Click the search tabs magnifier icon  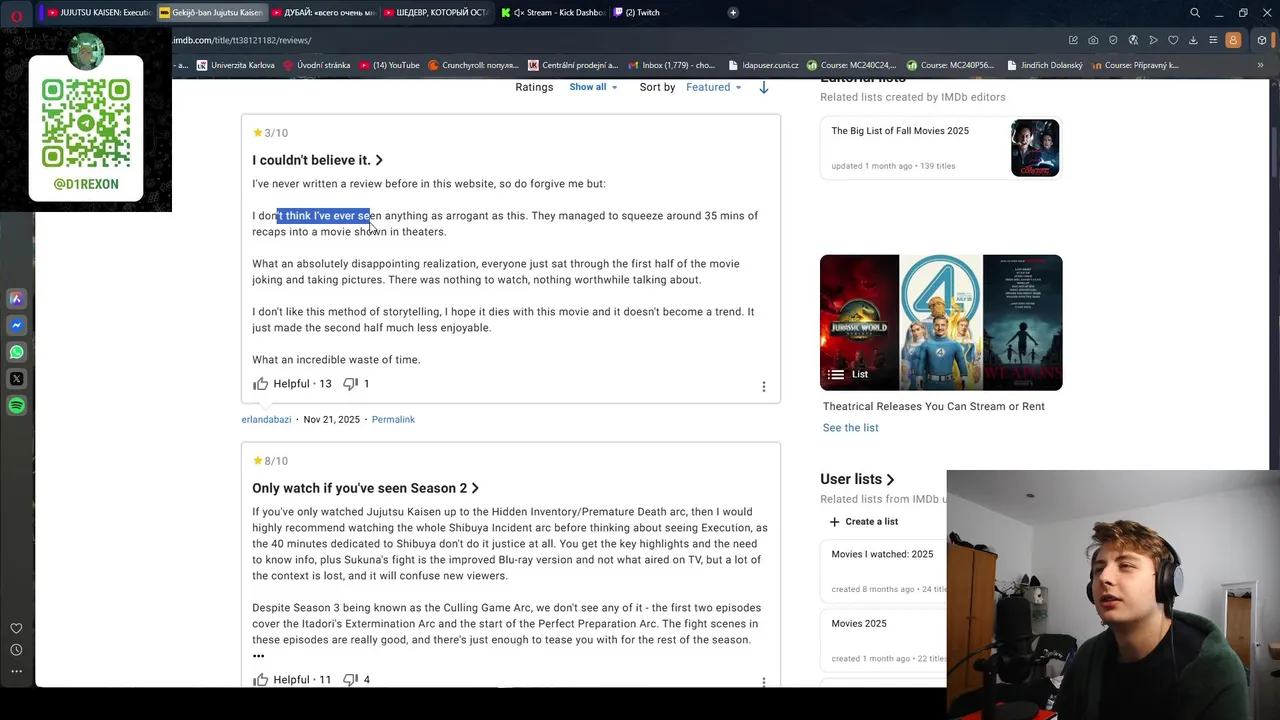1195,13
